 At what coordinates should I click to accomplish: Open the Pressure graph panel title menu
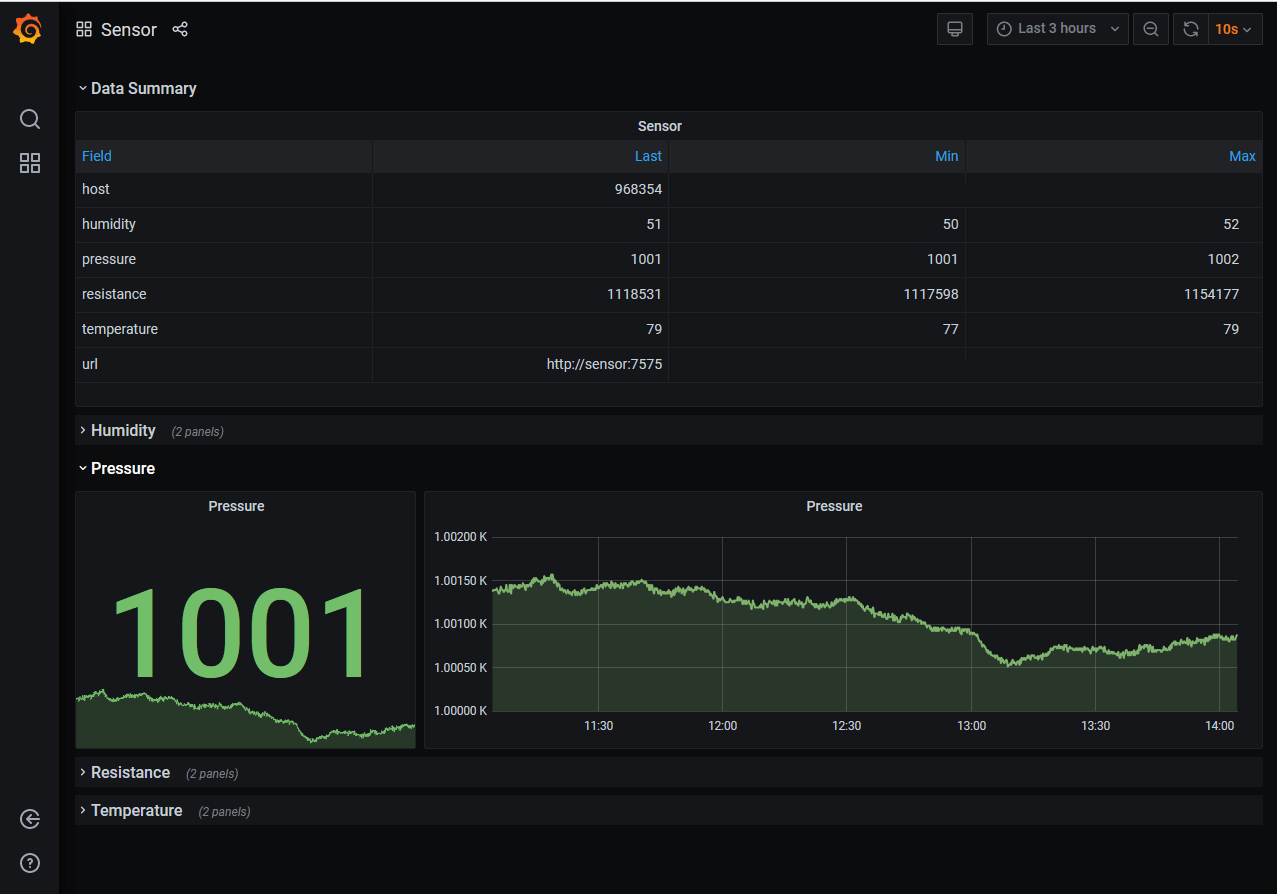point(833,506)
